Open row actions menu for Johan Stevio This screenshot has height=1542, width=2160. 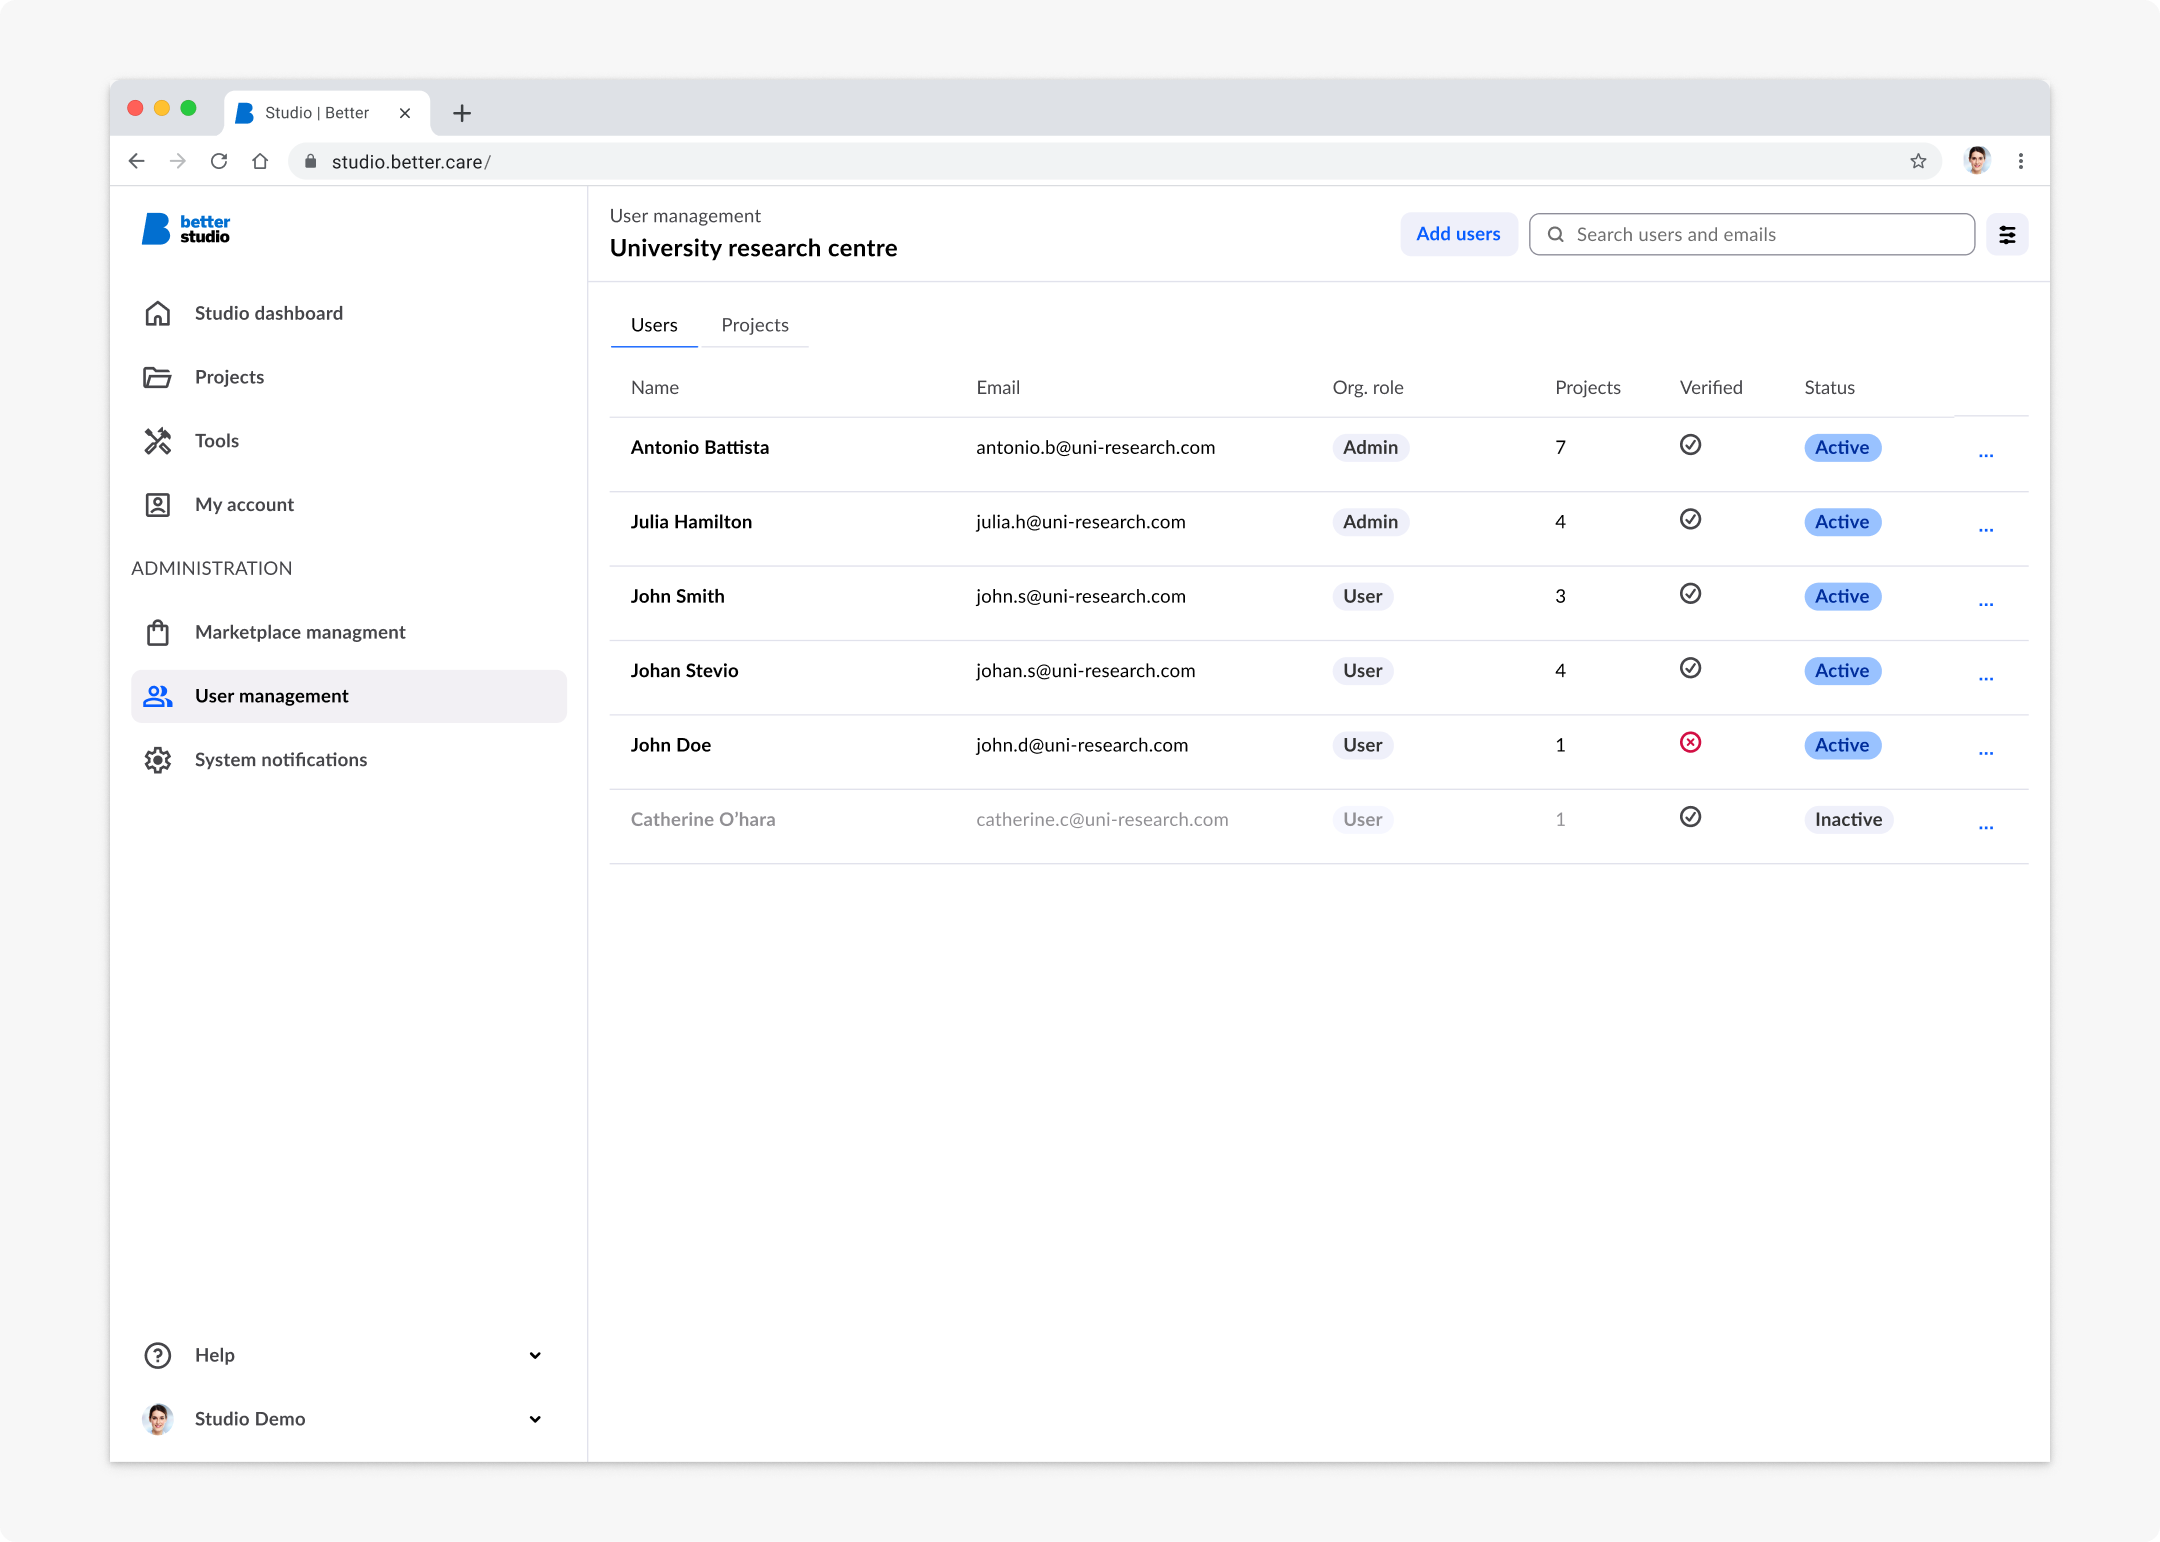coord(1986,678)
